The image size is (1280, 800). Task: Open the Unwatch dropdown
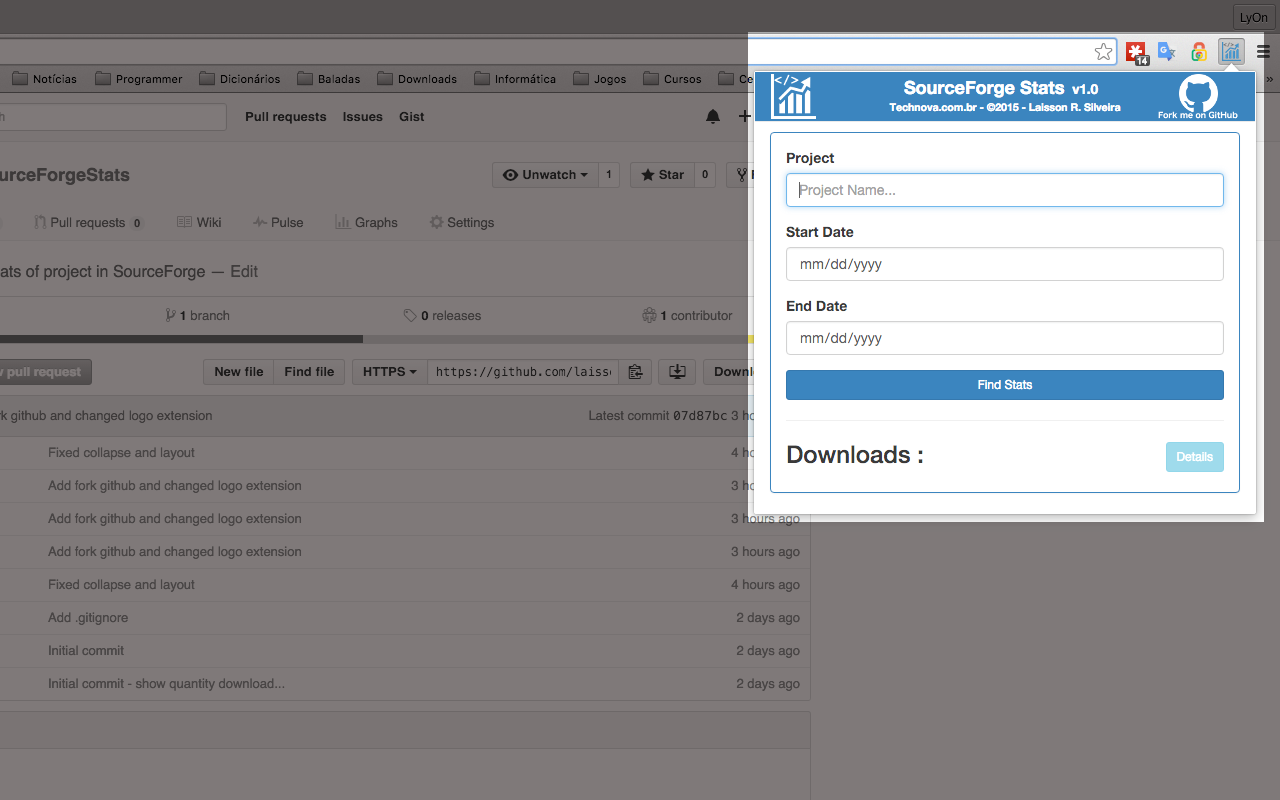(544, 174)
